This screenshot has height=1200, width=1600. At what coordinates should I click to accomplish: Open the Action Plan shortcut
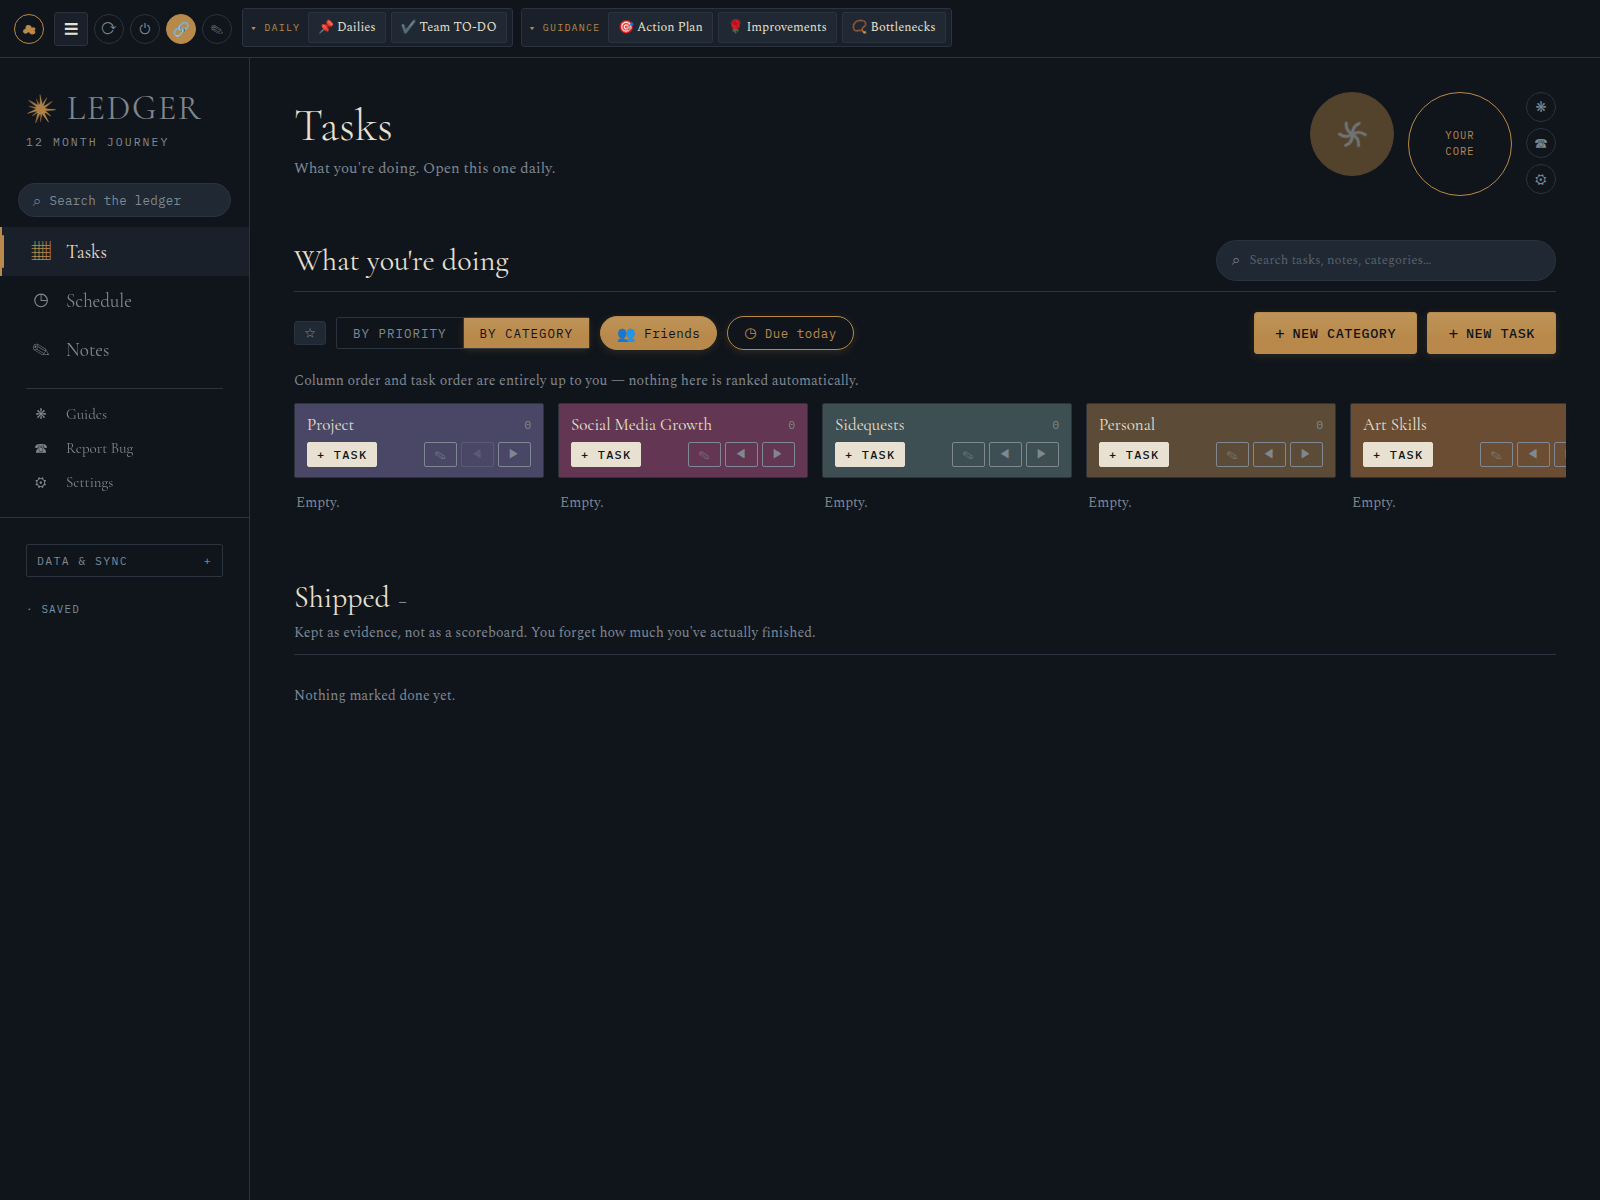click(x=661, y=27)
